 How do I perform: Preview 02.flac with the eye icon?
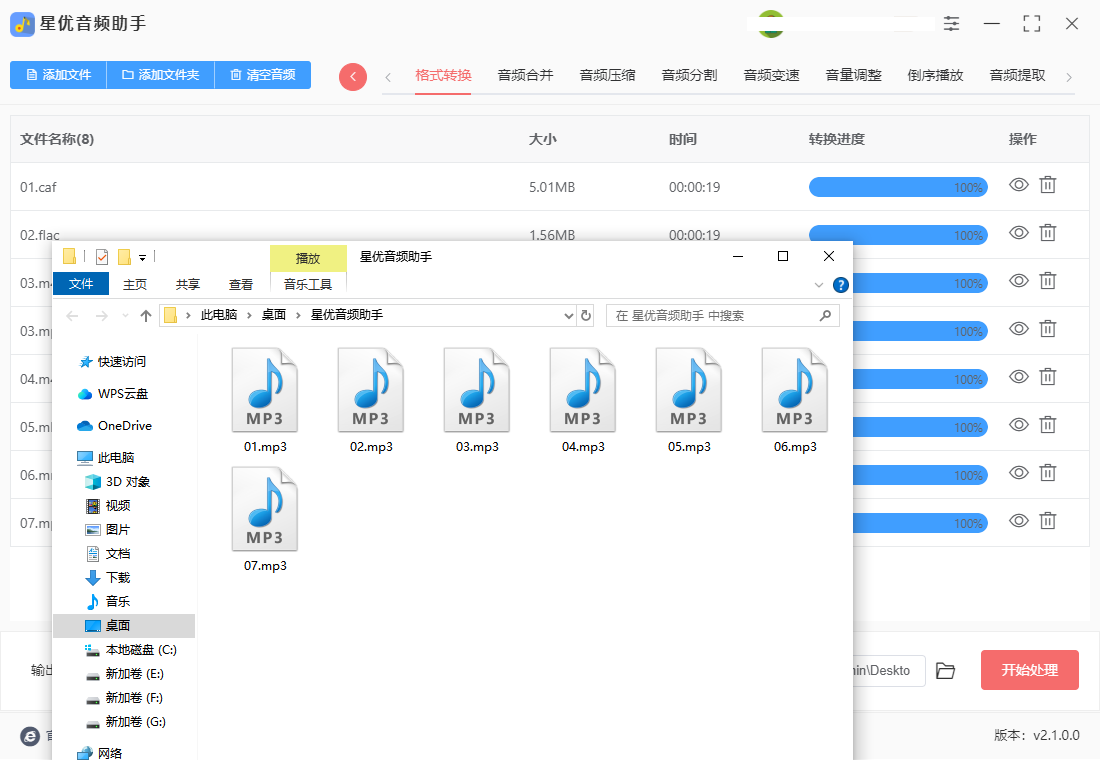[x=1019, y=232]
